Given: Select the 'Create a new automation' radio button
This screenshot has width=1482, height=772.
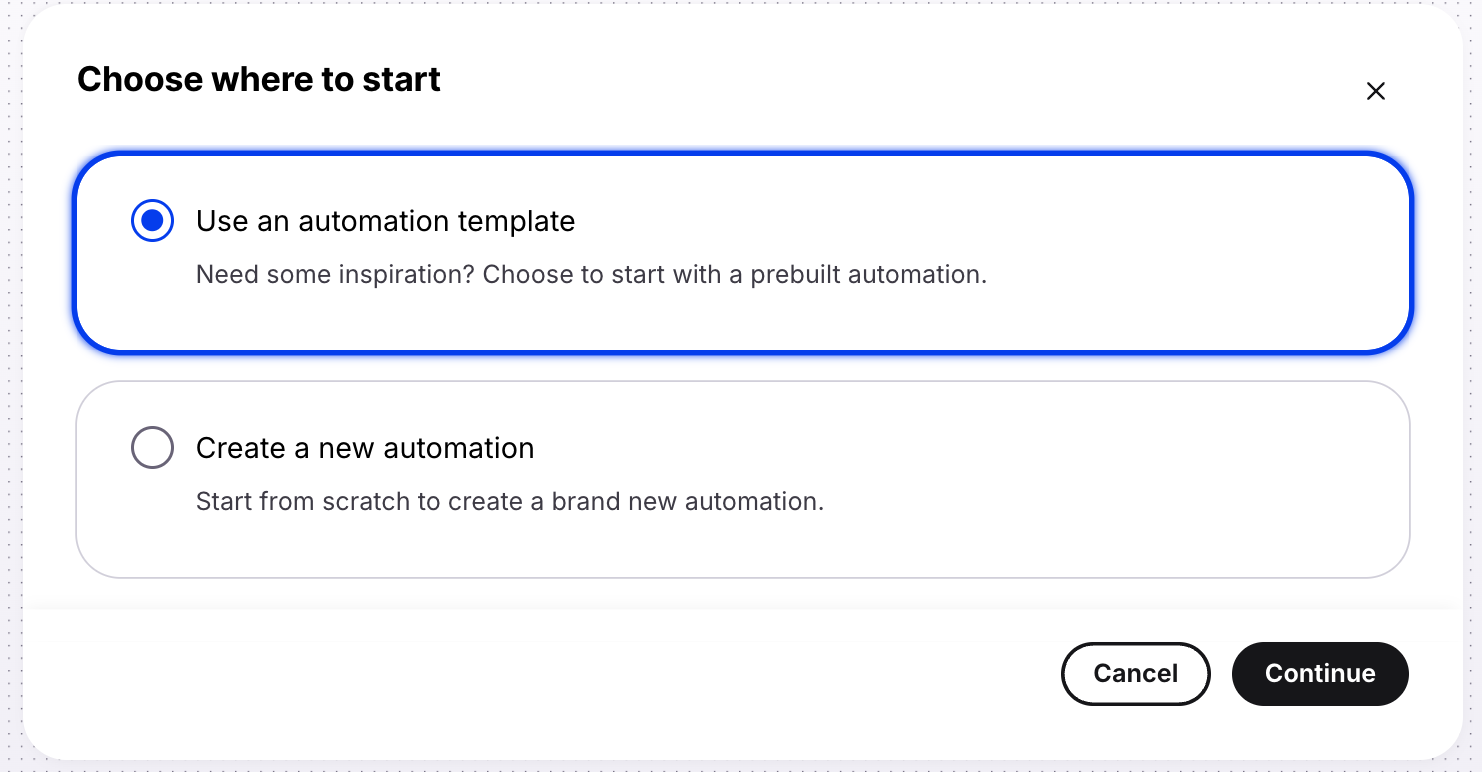Looking at the screenshot, I should click(152, 448).
